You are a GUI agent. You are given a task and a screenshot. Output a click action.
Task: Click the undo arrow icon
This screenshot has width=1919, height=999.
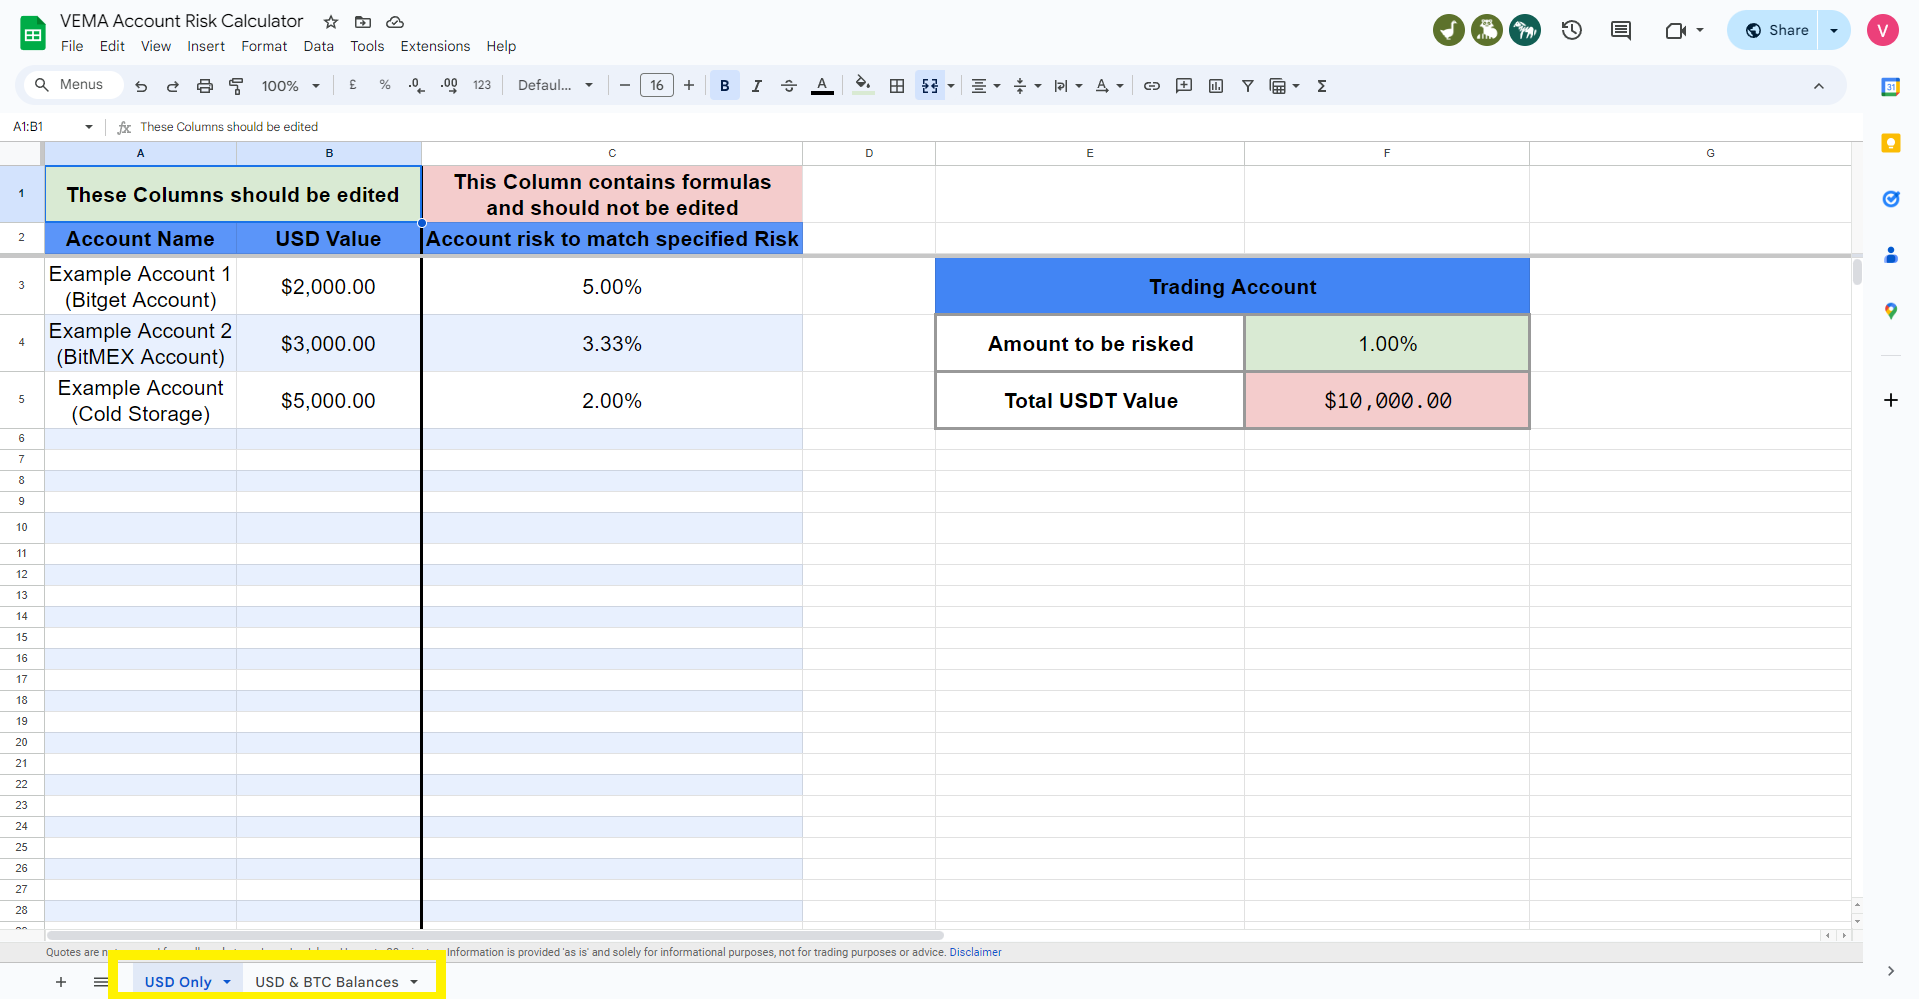click(141, 86)
